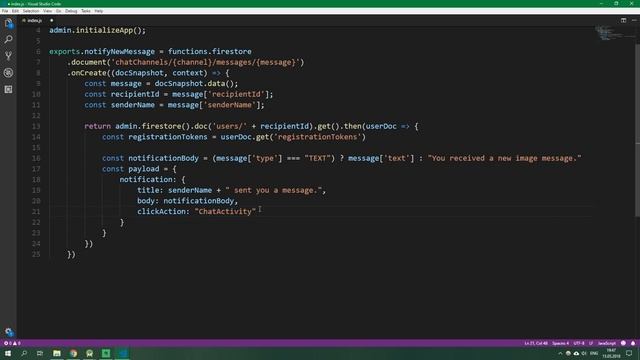The width and height of the screenshot is (640, 360).
Task: Open the cloud sync tray icon
Action: click(576, 353)
